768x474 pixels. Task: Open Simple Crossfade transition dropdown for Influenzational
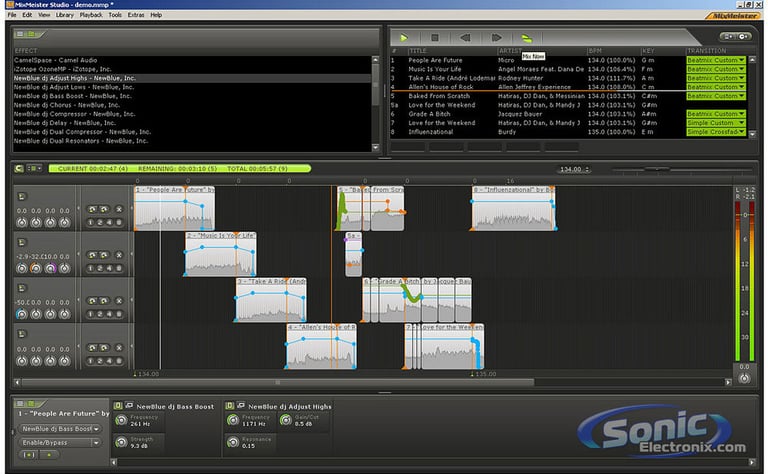point(716,132)
